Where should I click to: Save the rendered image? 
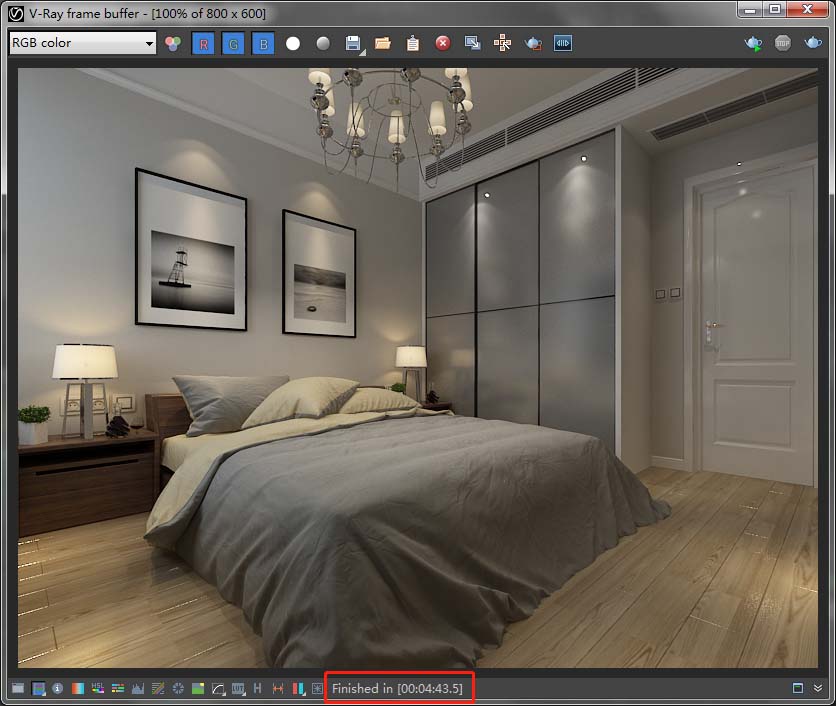pos(353,43)
